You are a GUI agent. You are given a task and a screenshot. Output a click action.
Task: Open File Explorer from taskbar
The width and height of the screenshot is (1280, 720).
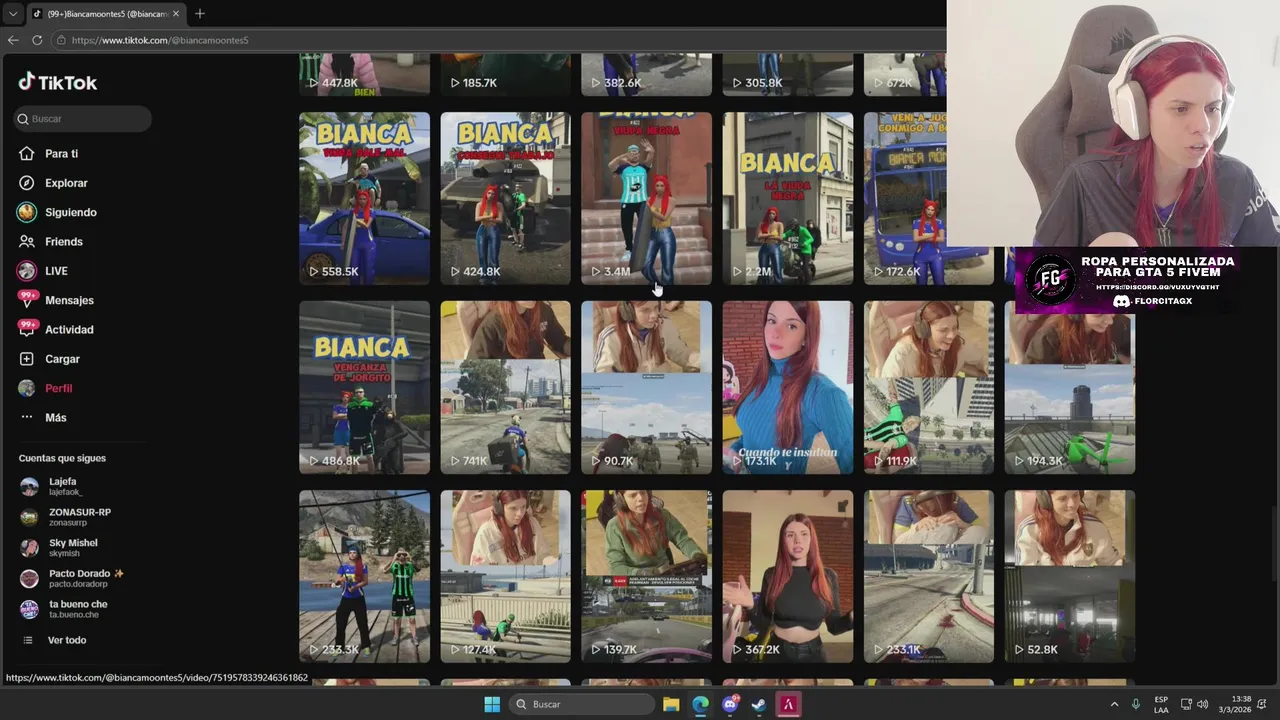click(x=671, y=704)
